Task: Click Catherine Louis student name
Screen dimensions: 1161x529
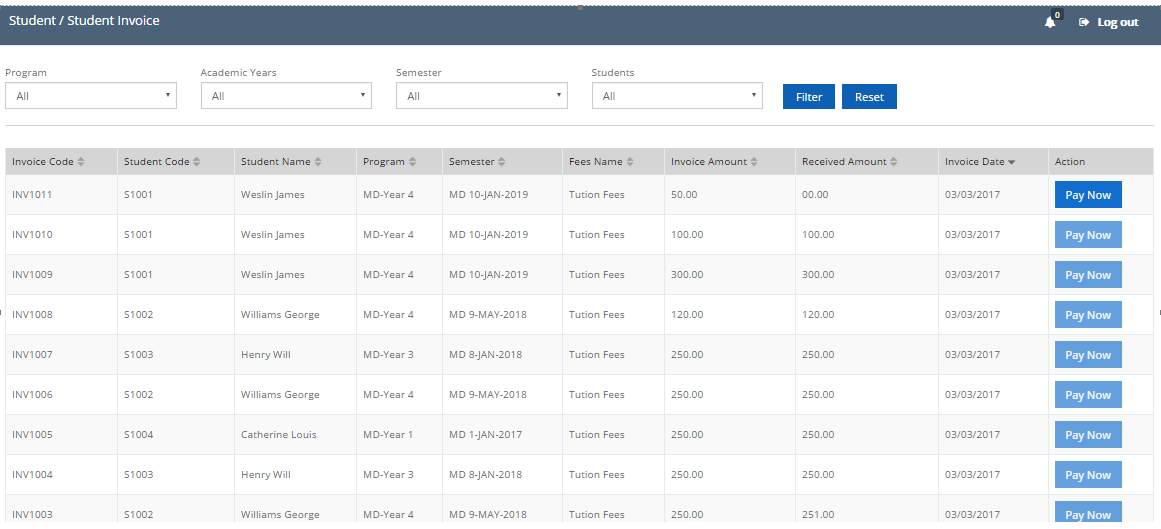Action: pos(278,435)
